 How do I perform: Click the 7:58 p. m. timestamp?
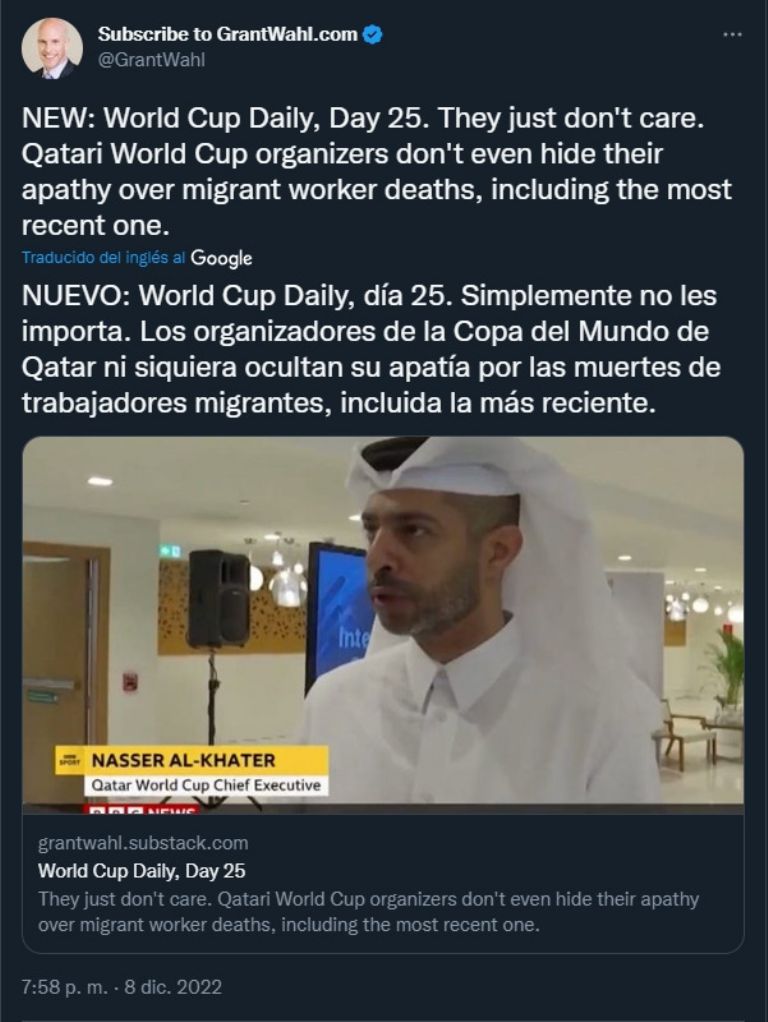point(65,987)
